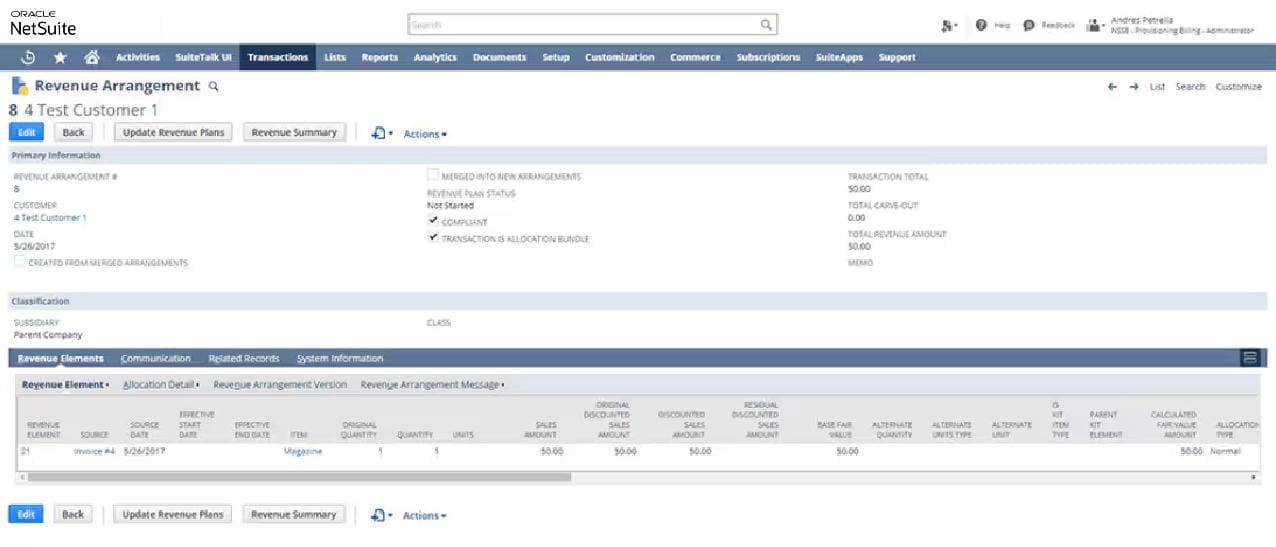1276x547 pixels.
Task: Open the Setup menu
Action: click(x=556, y=57)
